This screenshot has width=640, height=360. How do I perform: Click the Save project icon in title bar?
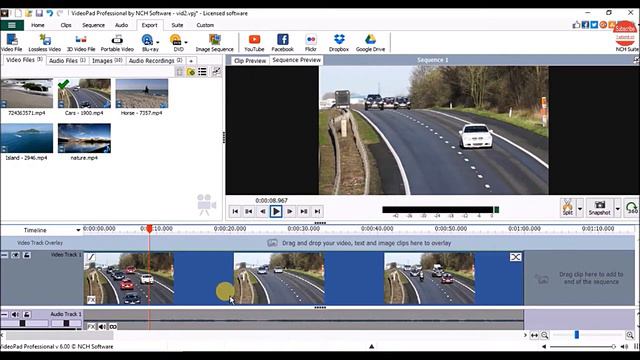[x=39, y=13]
